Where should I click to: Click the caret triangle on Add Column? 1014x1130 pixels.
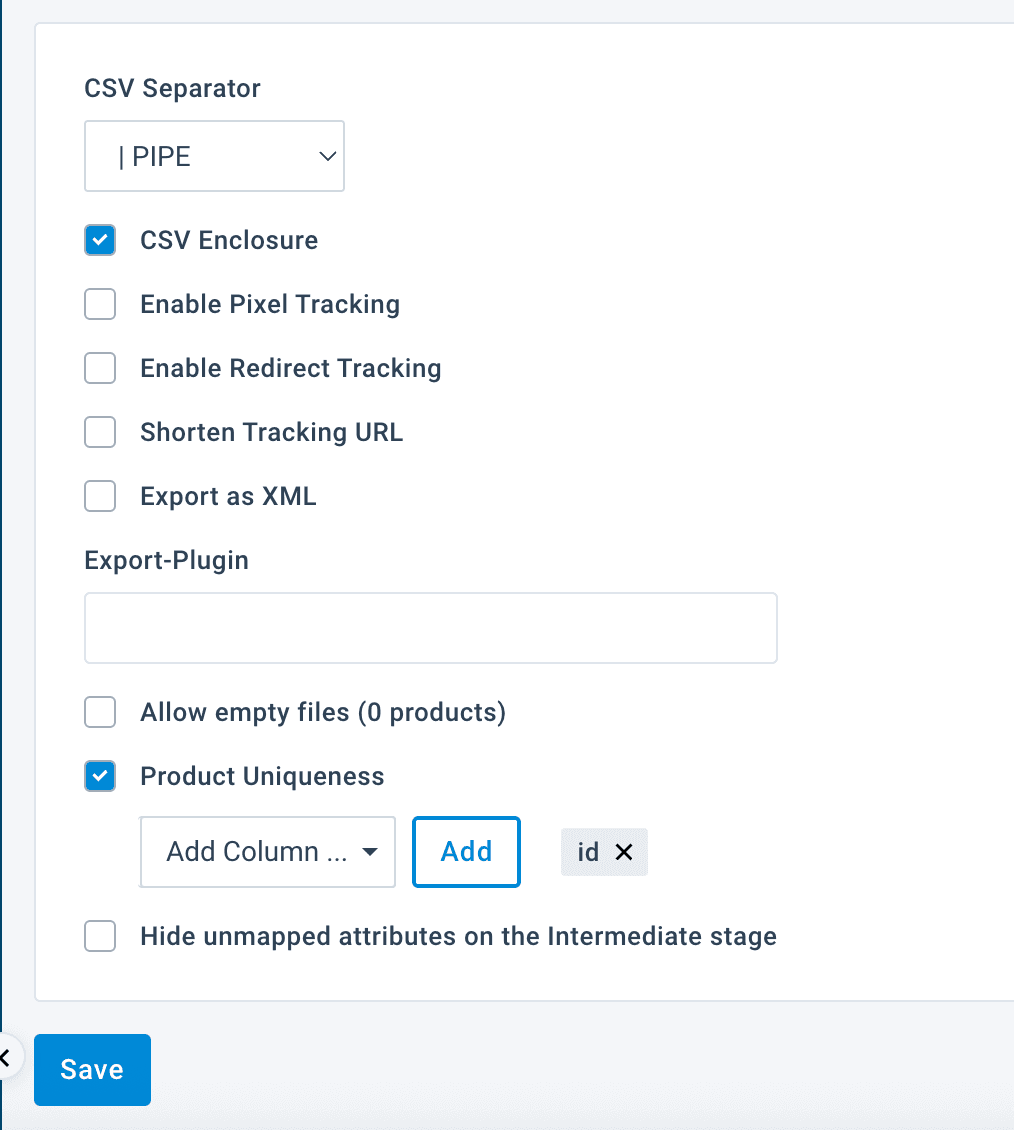370,852
